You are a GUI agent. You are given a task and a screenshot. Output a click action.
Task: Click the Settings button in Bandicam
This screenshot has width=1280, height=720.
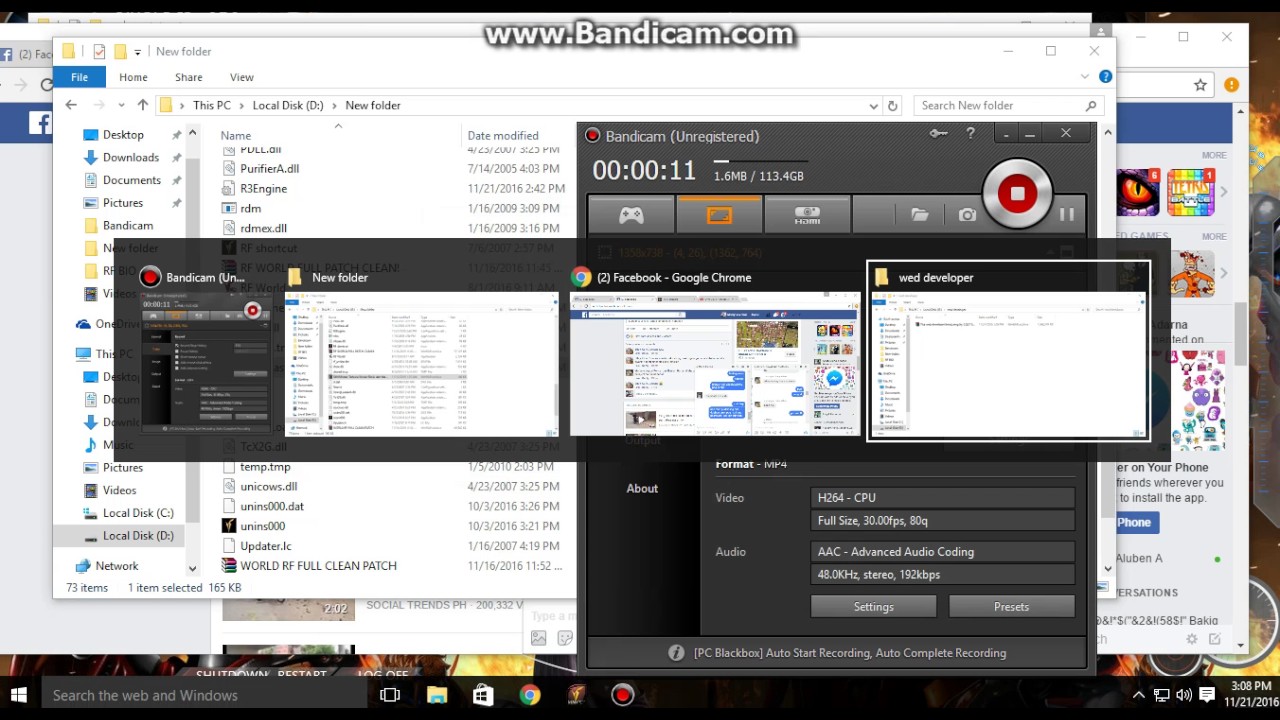(873, 607)
